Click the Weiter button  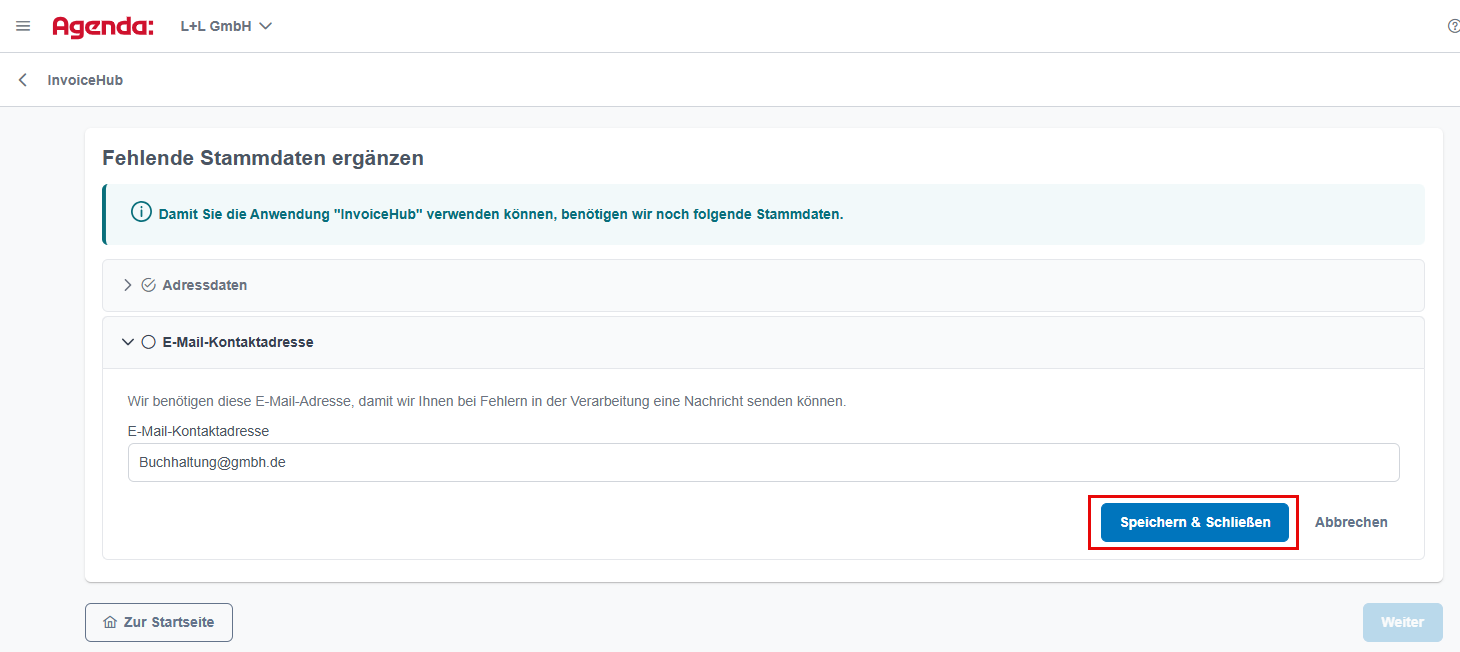(x=1402, y=622)
